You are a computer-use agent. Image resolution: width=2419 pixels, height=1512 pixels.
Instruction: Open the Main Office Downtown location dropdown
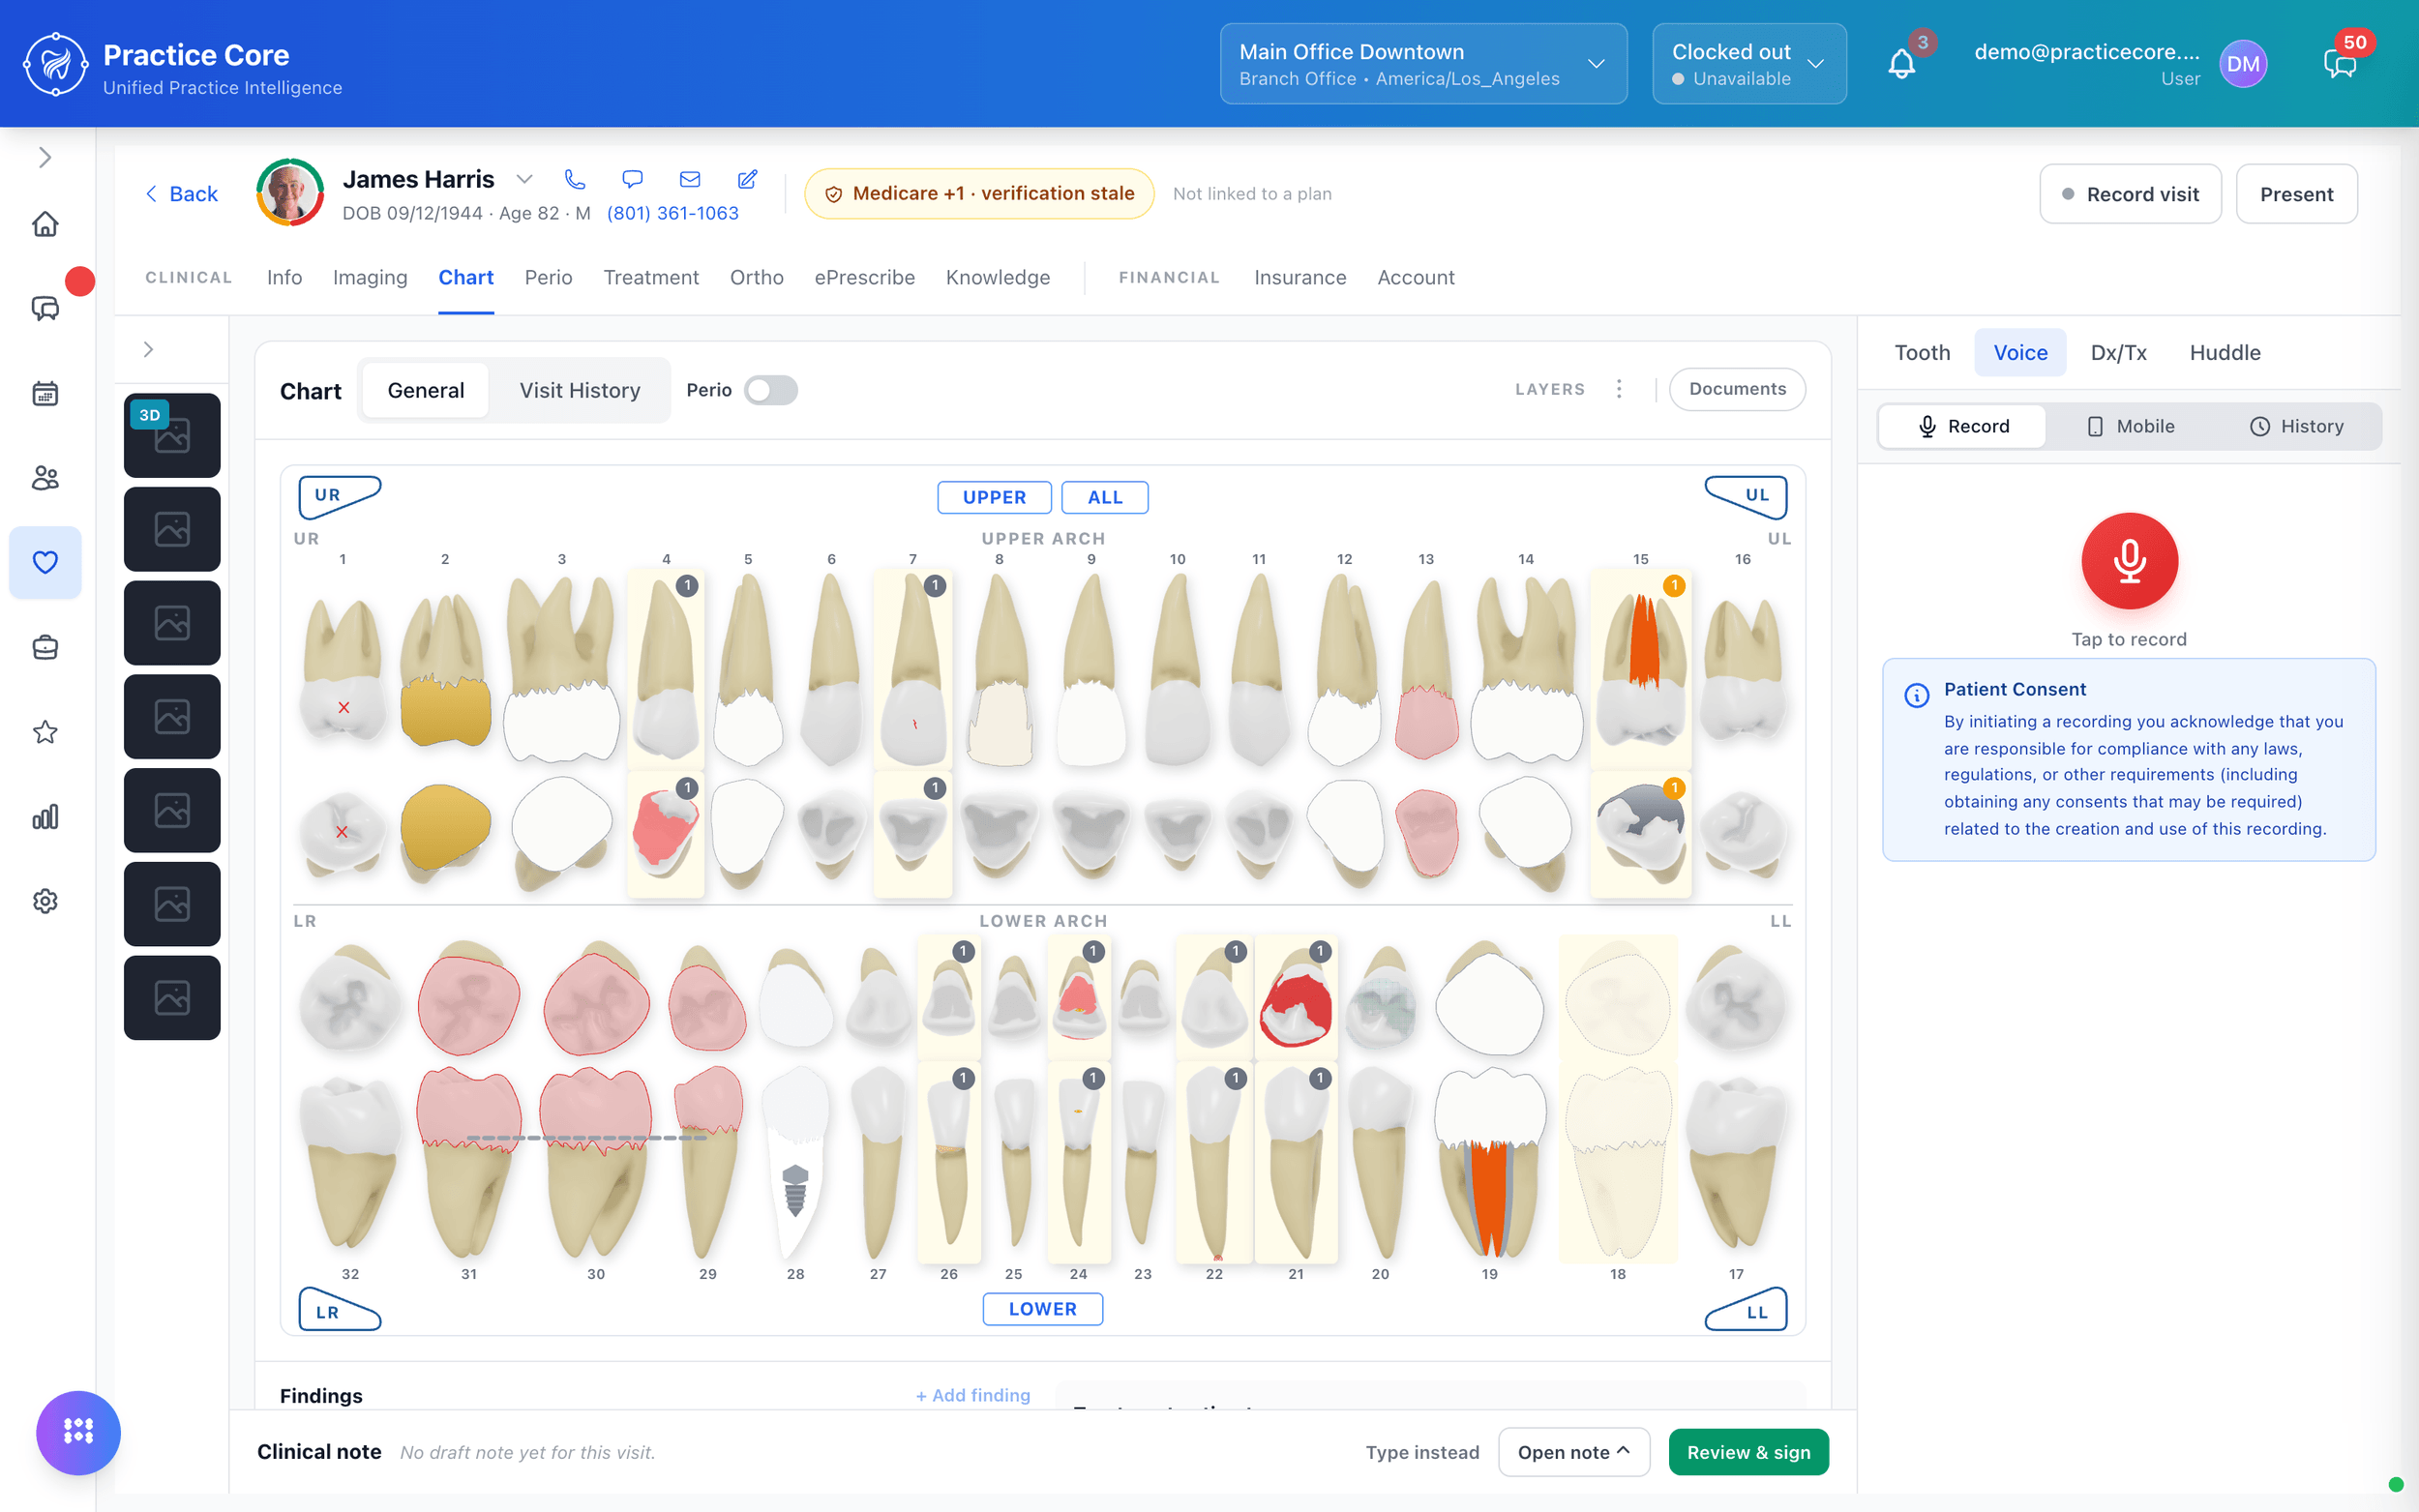pos(1423,64)
